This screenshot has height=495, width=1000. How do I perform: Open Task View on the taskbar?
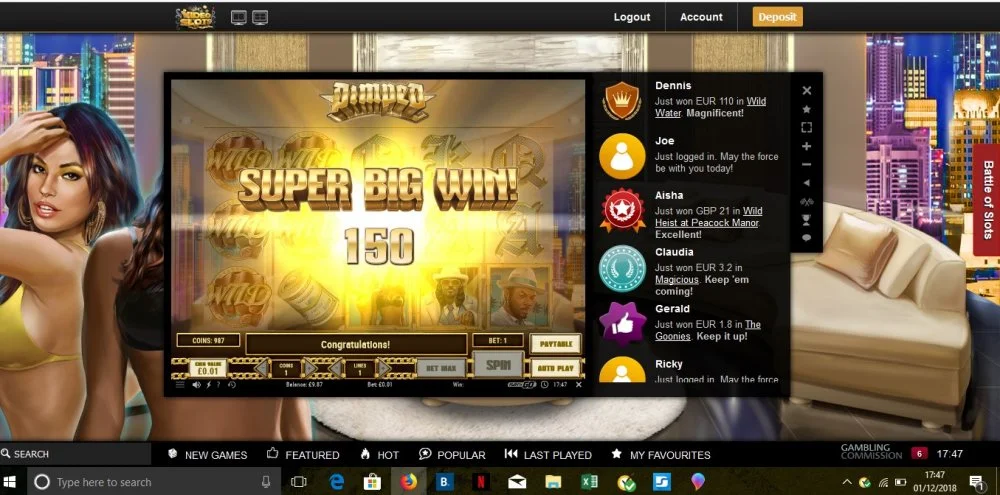click(299, 482)
